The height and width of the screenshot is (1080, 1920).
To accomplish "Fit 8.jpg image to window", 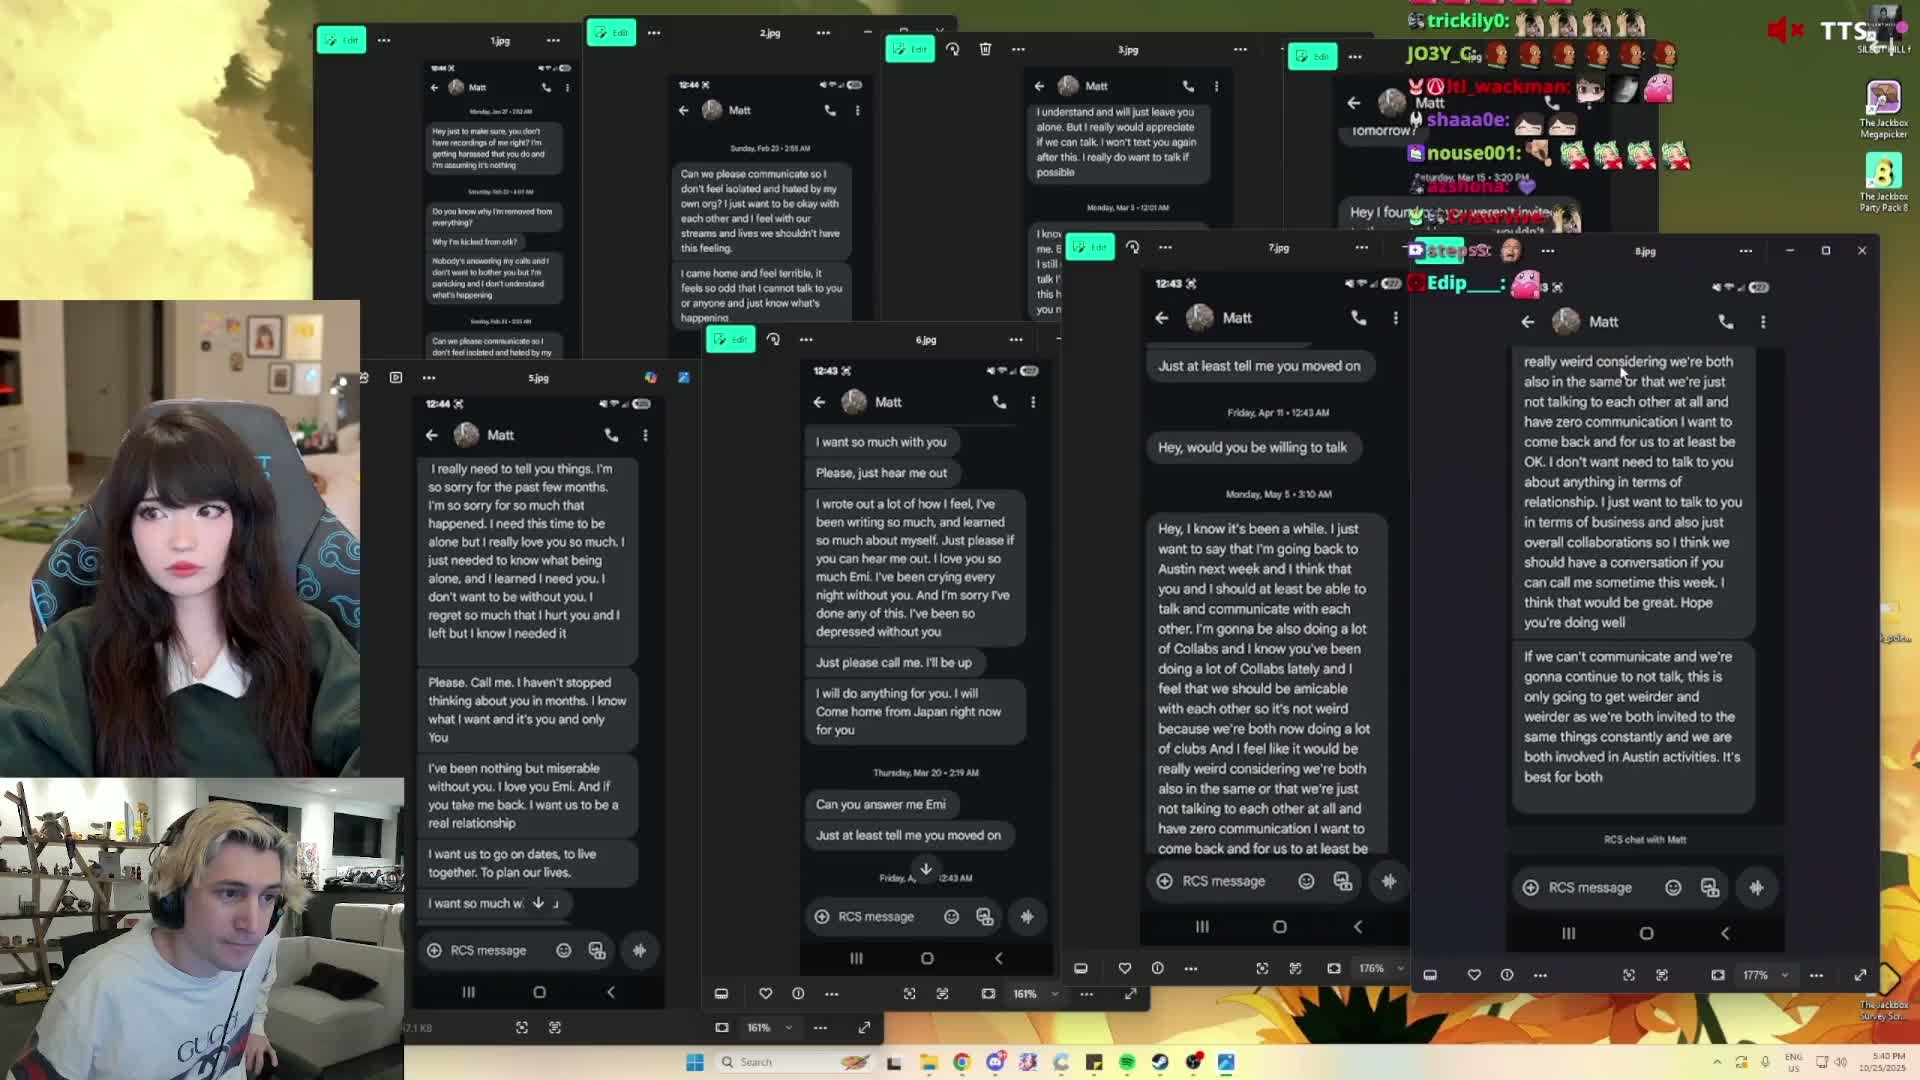I will 1718,975.
